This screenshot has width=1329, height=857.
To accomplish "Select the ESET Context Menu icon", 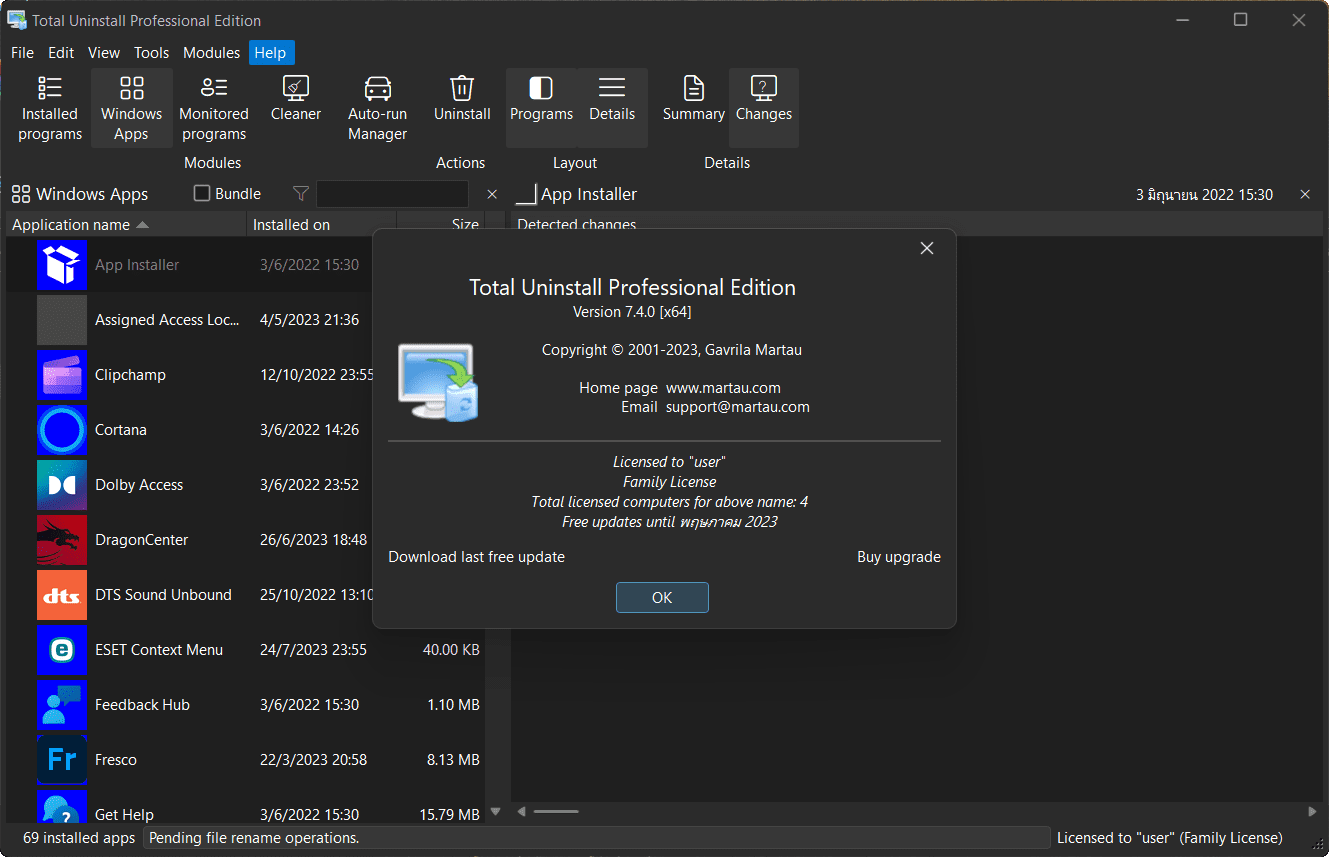I will pyautogui.click(x=62, y=650).
